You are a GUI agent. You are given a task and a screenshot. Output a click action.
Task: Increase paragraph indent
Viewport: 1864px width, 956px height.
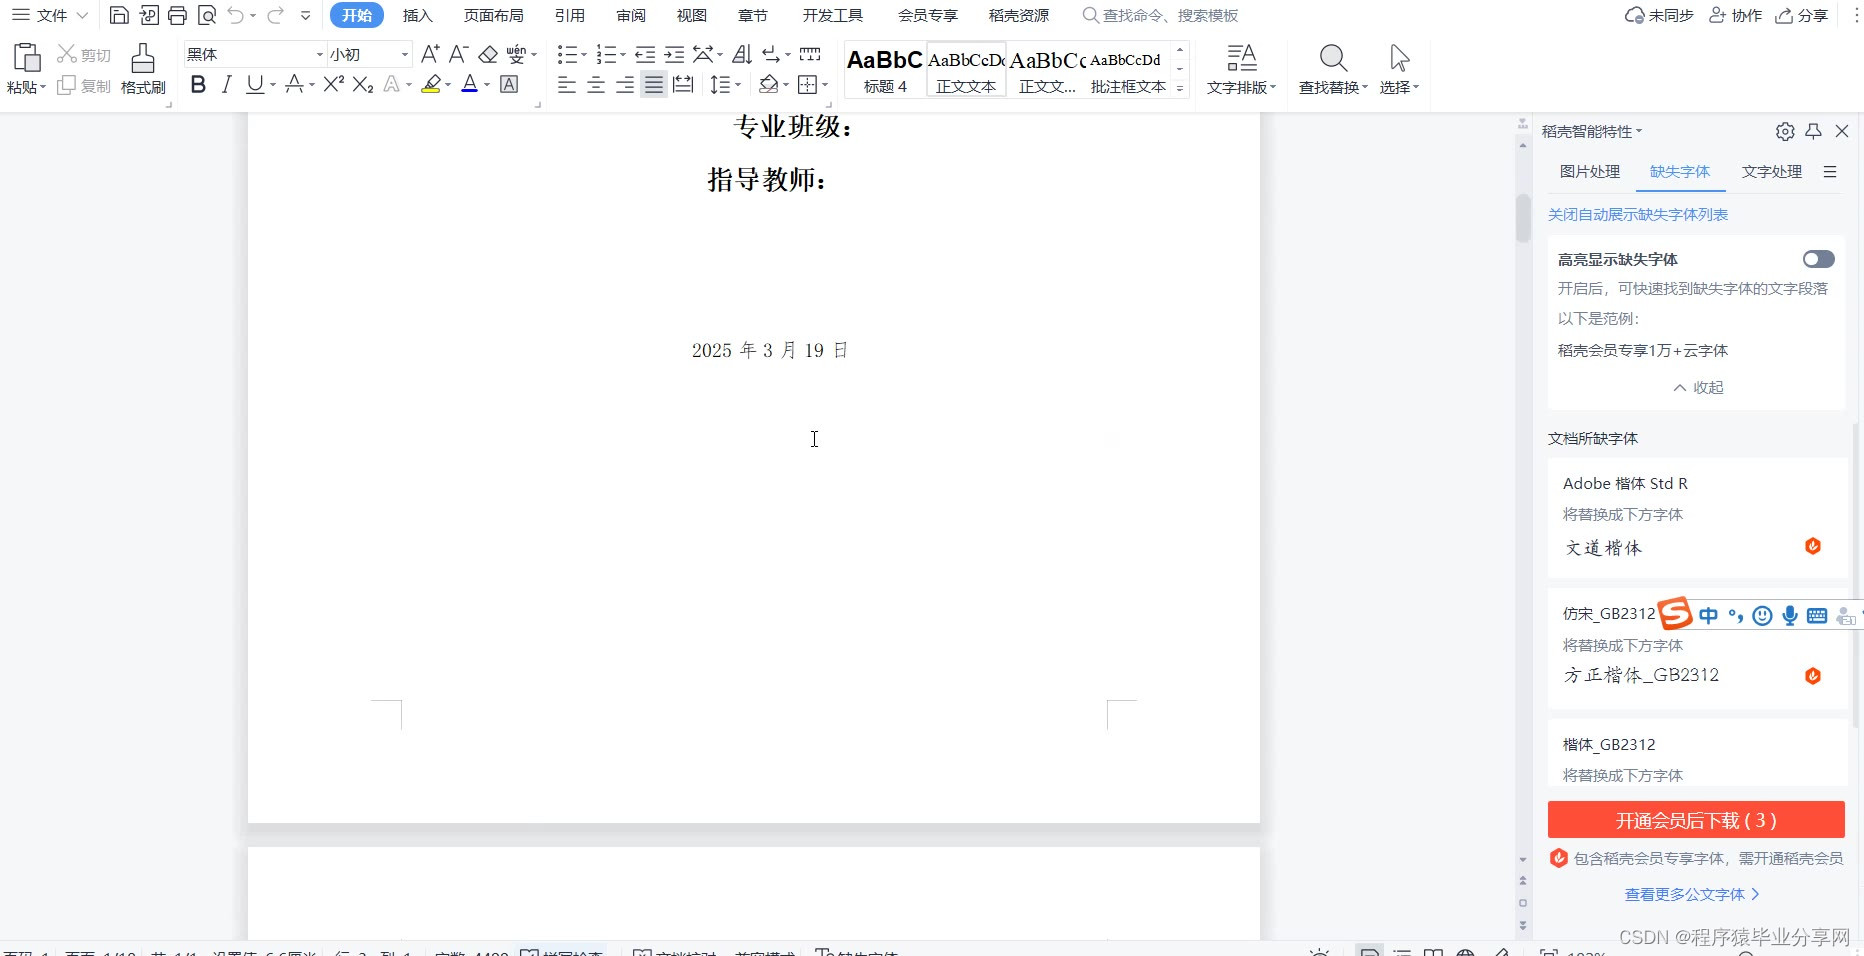point(674,54)
